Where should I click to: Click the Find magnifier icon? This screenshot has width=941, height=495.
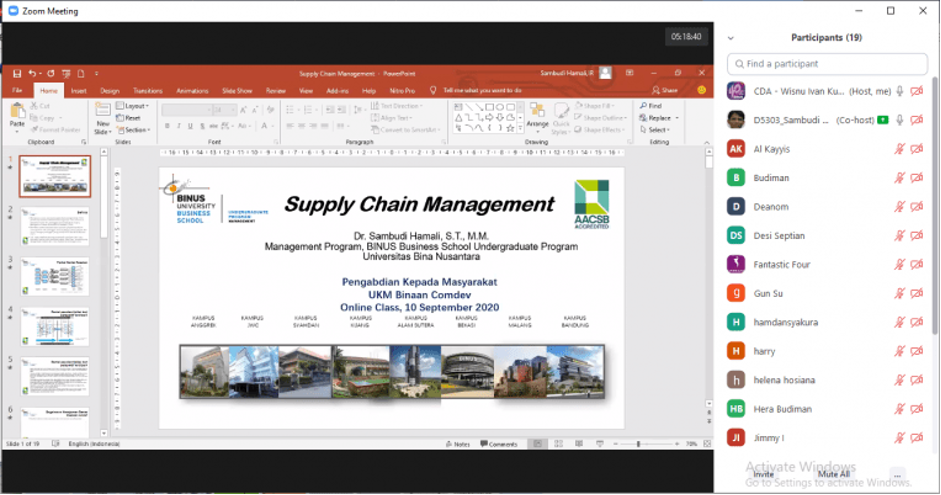coord(643,106)
